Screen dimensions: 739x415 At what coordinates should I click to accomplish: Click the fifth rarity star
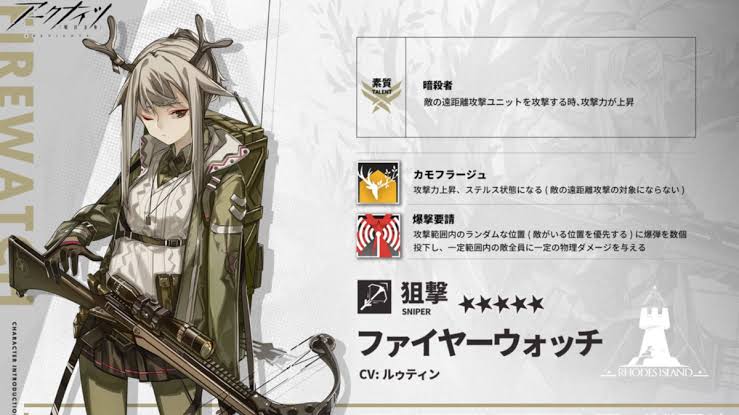click(535, 304)
